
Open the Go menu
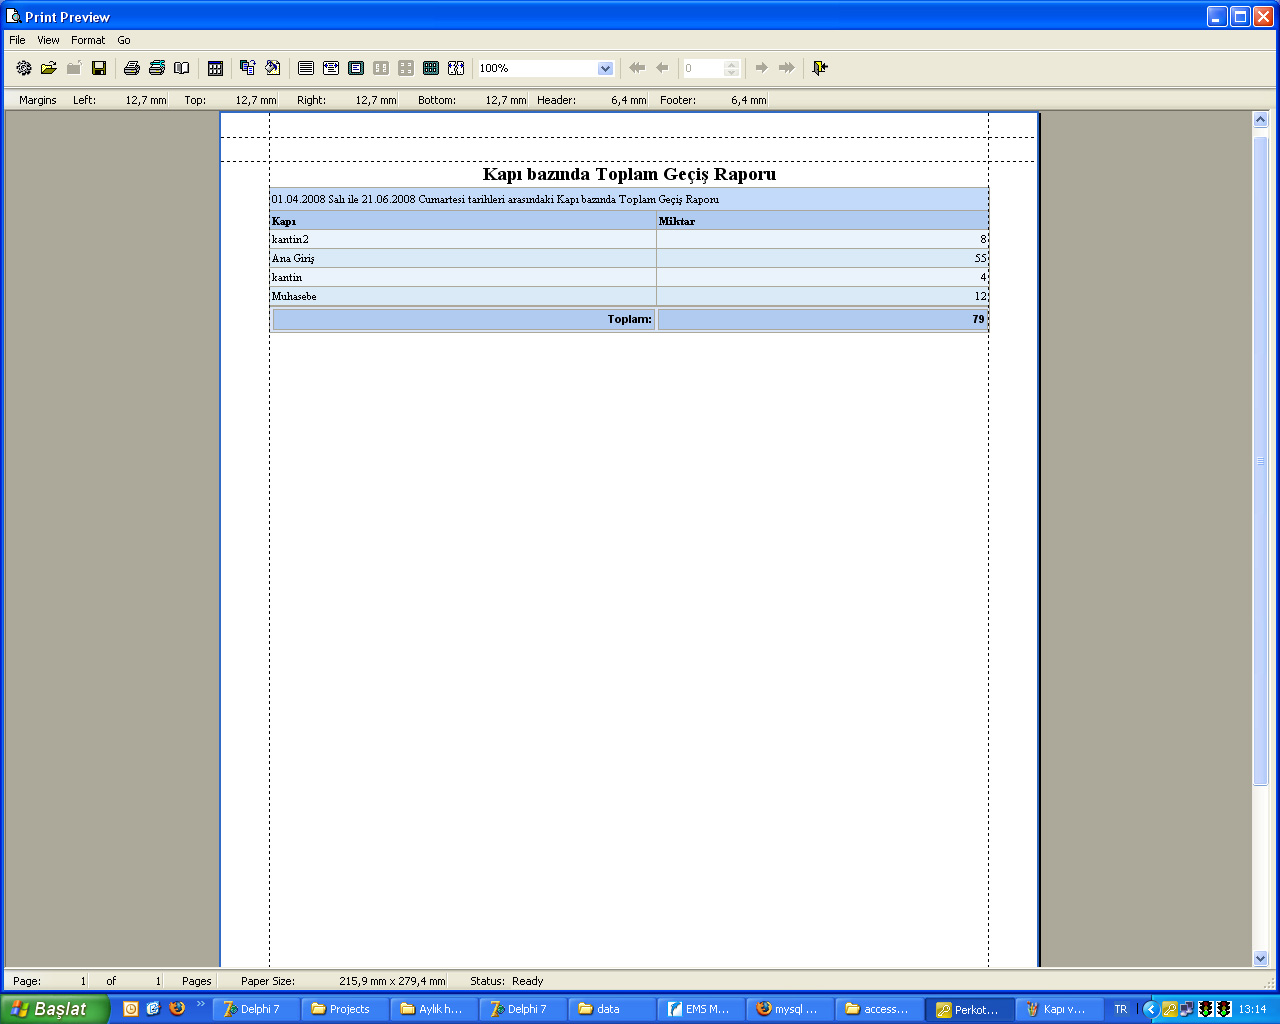coord(124,40)
